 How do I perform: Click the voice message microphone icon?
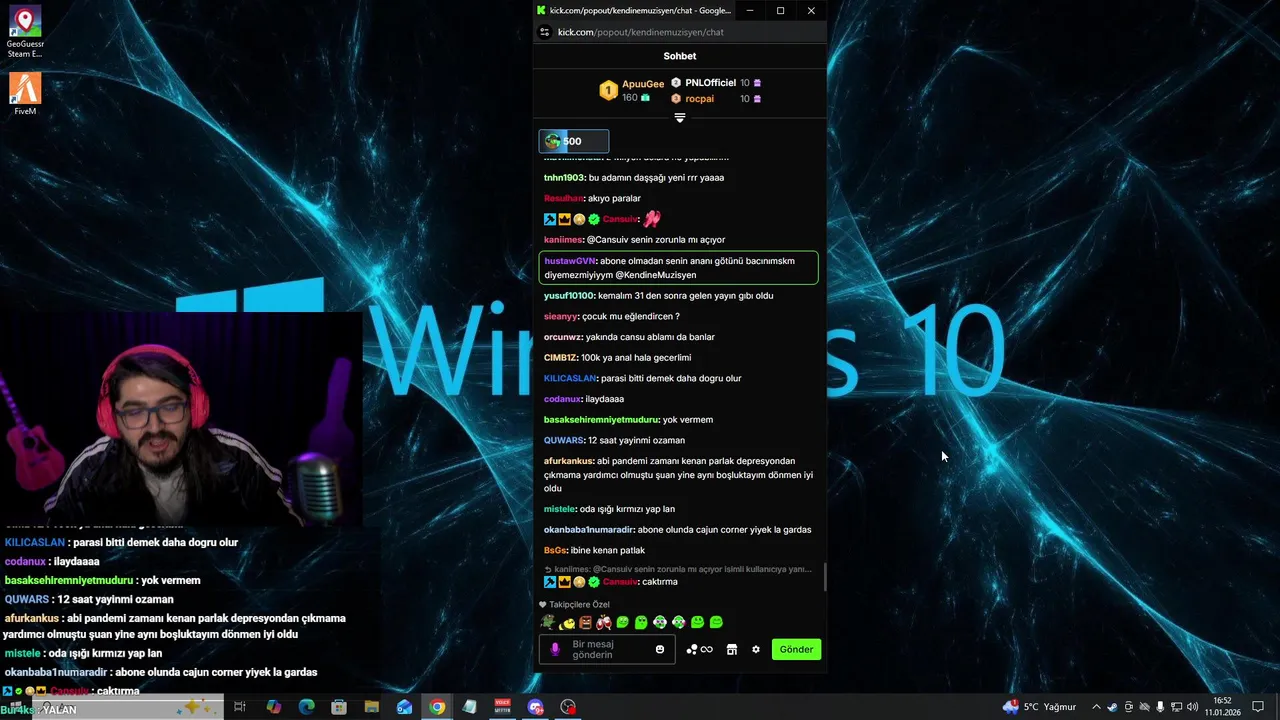pyautogui.click(x=555, y=649)
